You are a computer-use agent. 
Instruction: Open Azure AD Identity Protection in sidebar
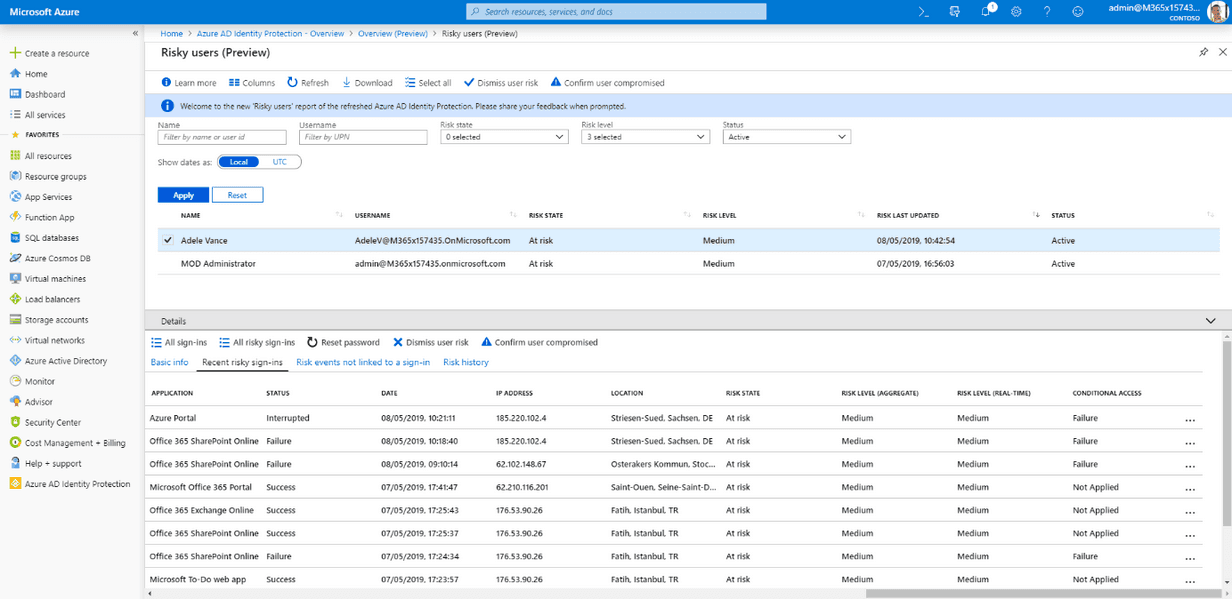coord(77,484)
